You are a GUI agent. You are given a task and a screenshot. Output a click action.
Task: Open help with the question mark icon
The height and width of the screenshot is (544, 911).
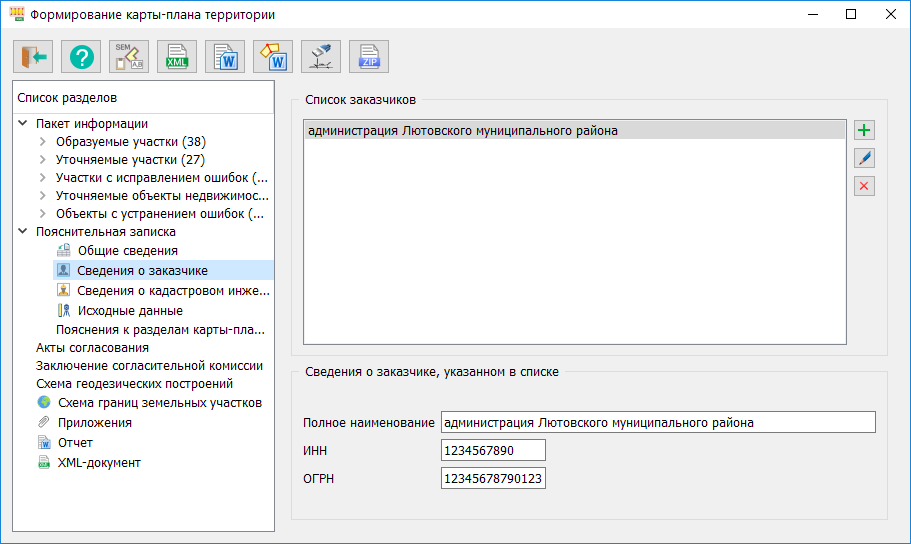click(x=81, y=57)
